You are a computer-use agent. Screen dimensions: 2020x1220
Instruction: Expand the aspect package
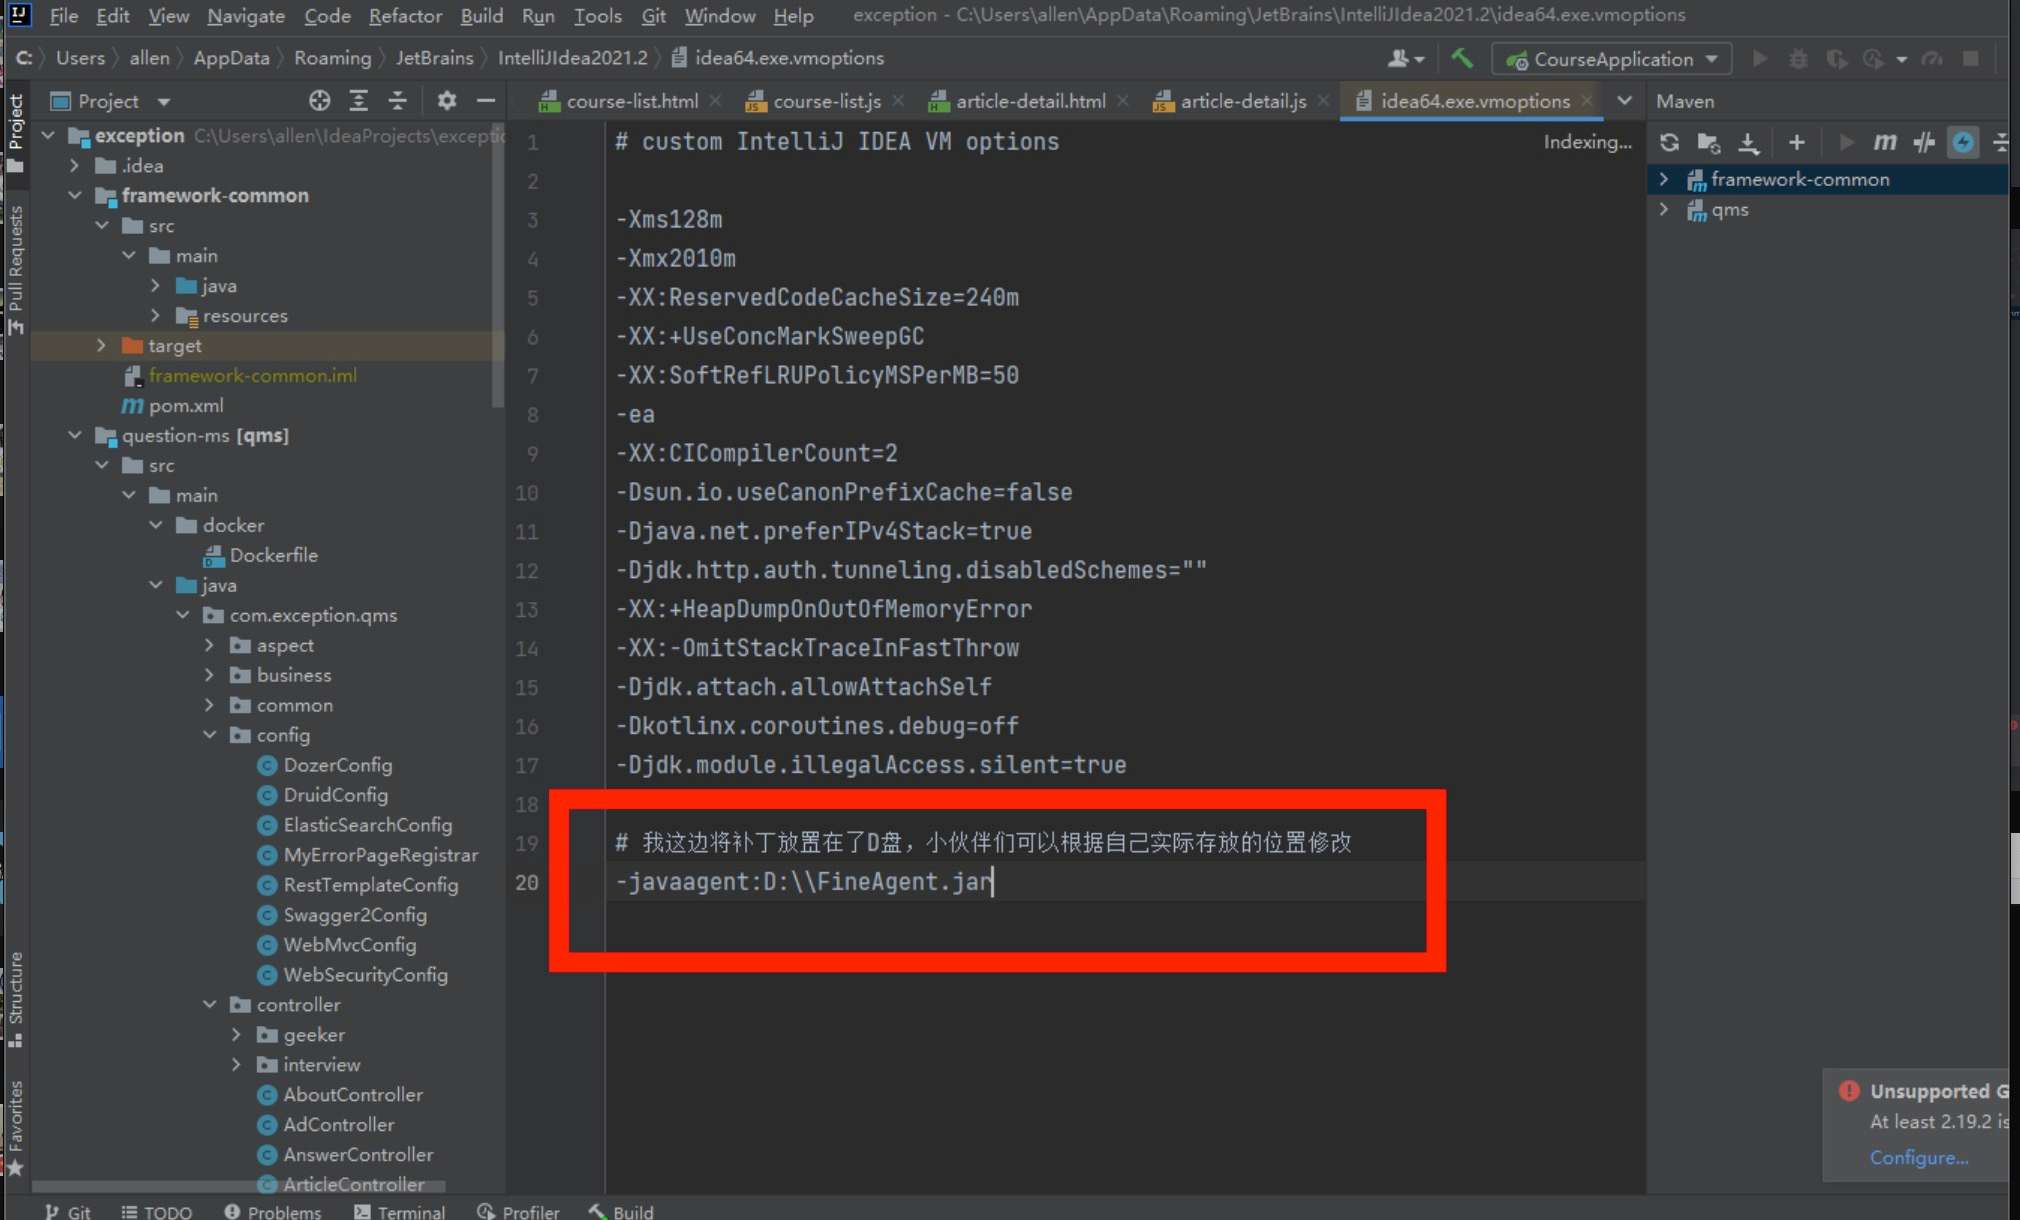(x=210, y=645)
